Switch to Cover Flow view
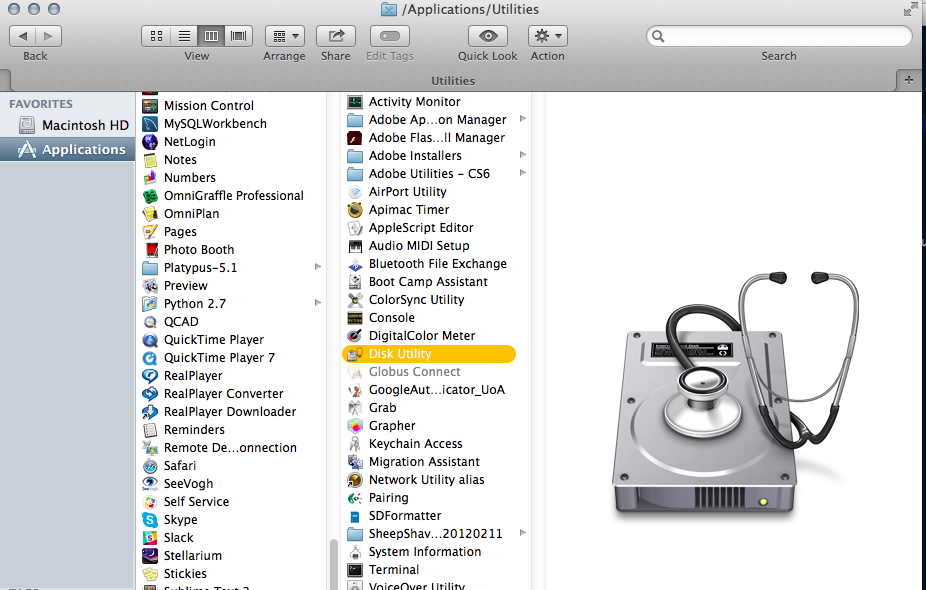The image size is (926, 590). [x=239, y=36]
